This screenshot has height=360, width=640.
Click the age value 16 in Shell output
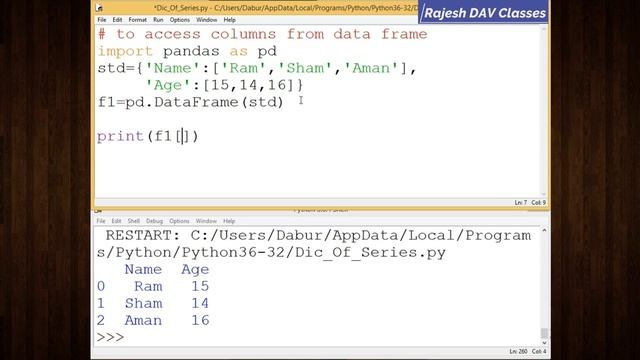200,320
